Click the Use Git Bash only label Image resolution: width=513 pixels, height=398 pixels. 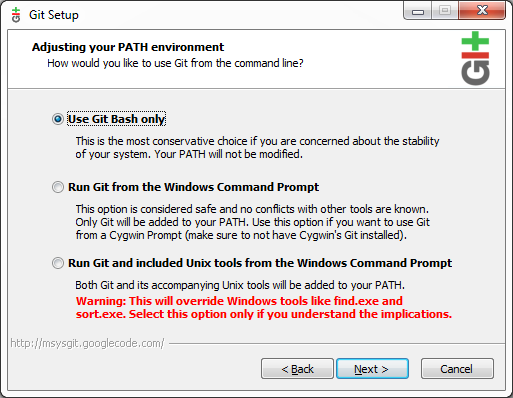pyautogui.click(x=116, y=119)
